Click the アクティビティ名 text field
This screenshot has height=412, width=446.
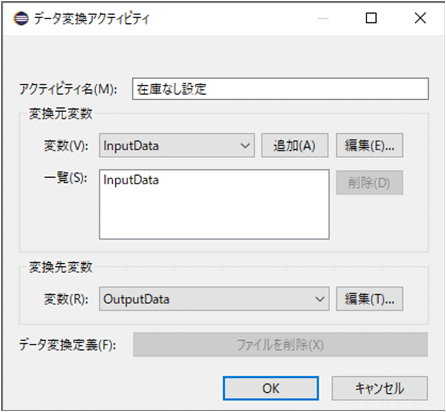[280, 89]
